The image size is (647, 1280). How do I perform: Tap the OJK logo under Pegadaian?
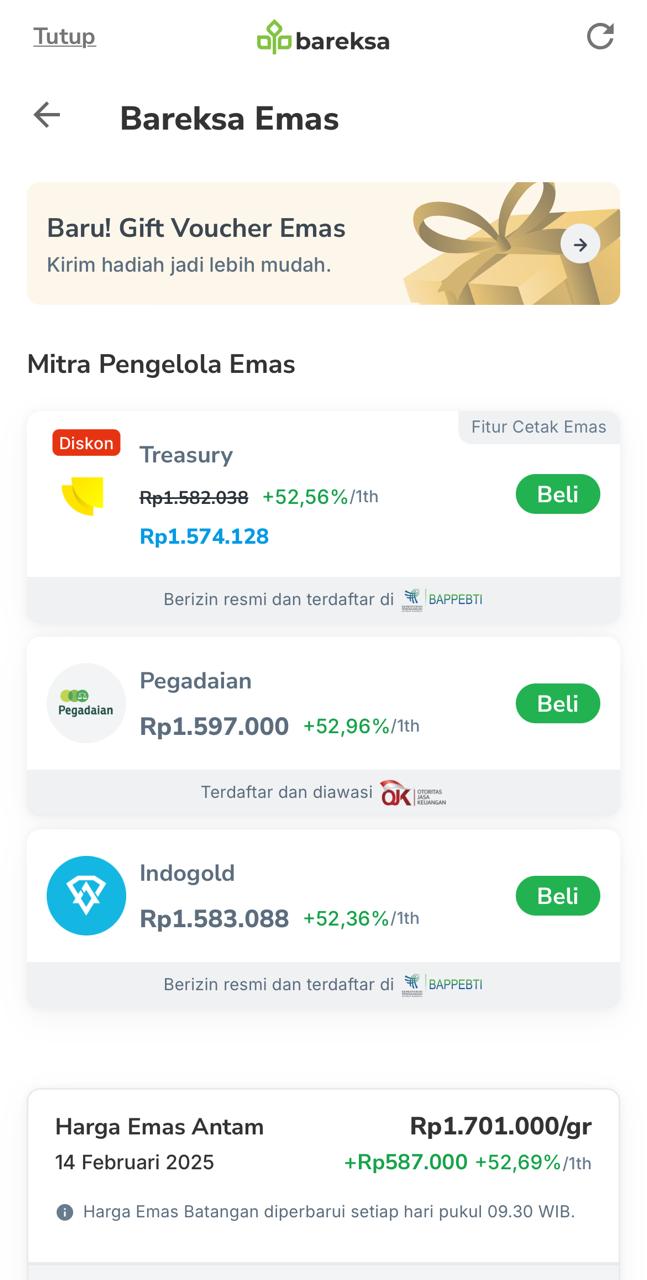412,793
